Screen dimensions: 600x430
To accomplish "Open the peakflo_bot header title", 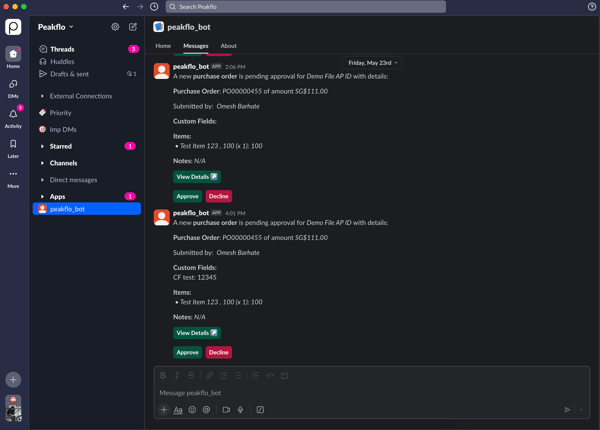I will coord(189,27).
